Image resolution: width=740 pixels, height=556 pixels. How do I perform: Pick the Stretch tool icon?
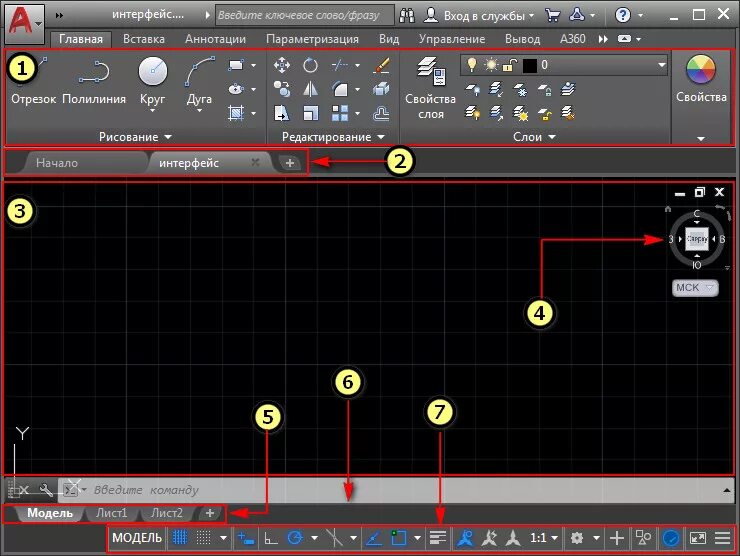(x=282, y=113)
